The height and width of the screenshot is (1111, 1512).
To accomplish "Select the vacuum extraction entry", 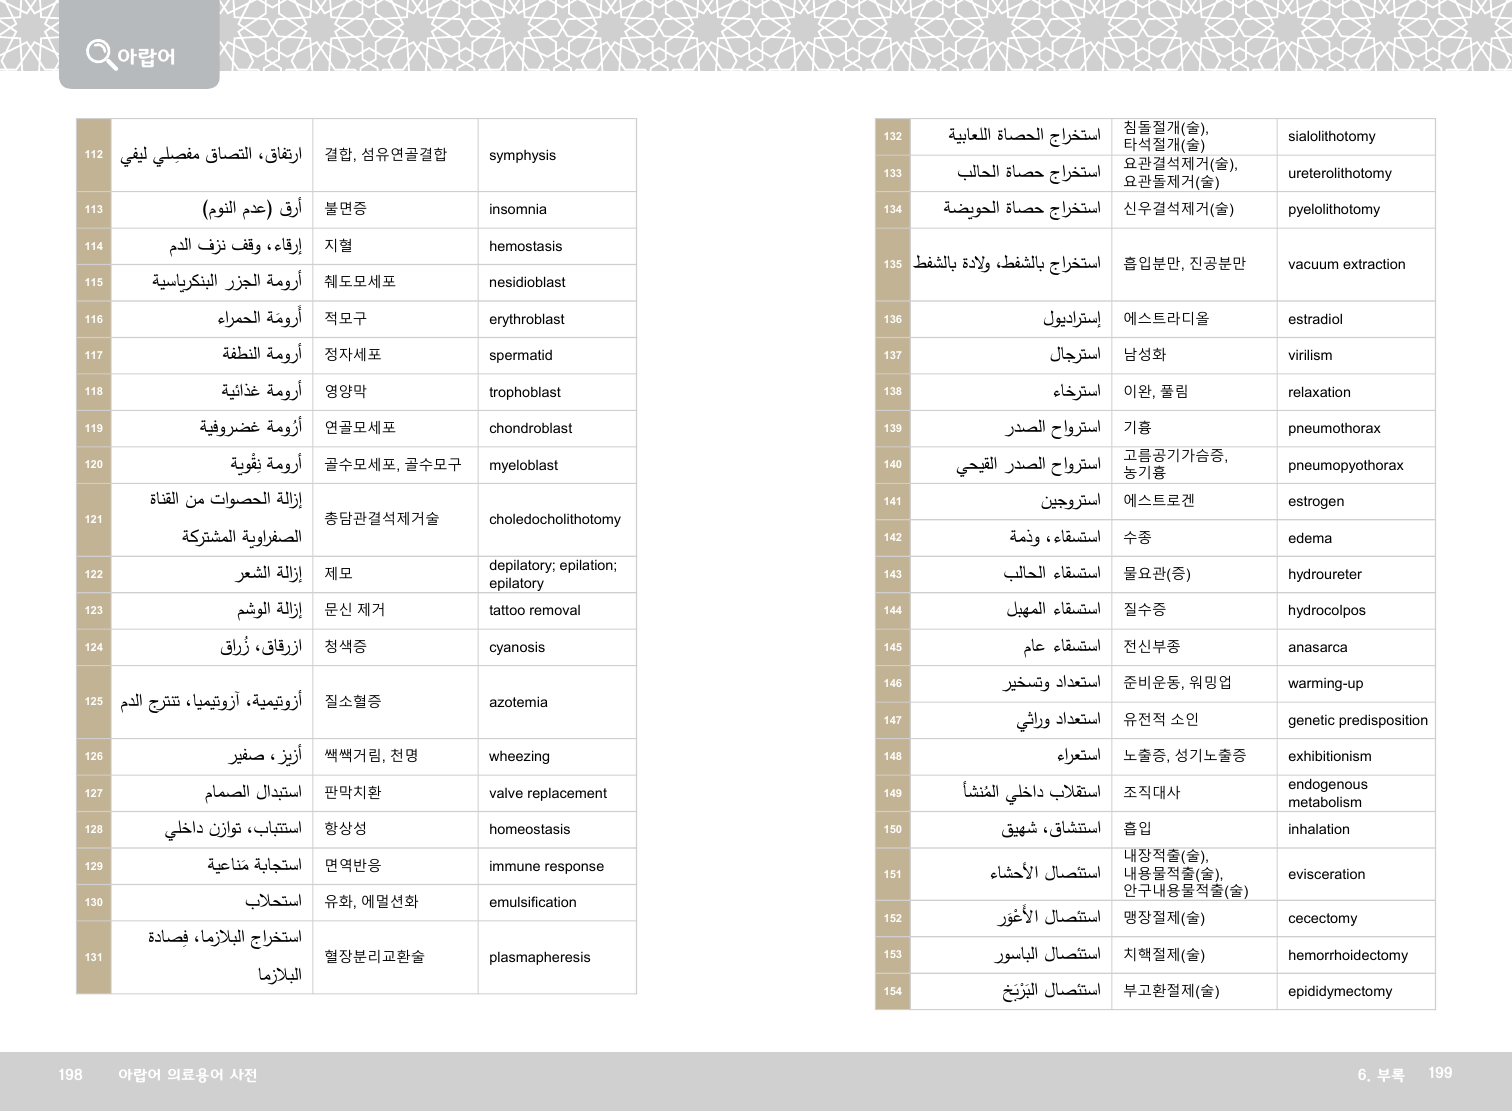I will click(x=1346, y=265).
